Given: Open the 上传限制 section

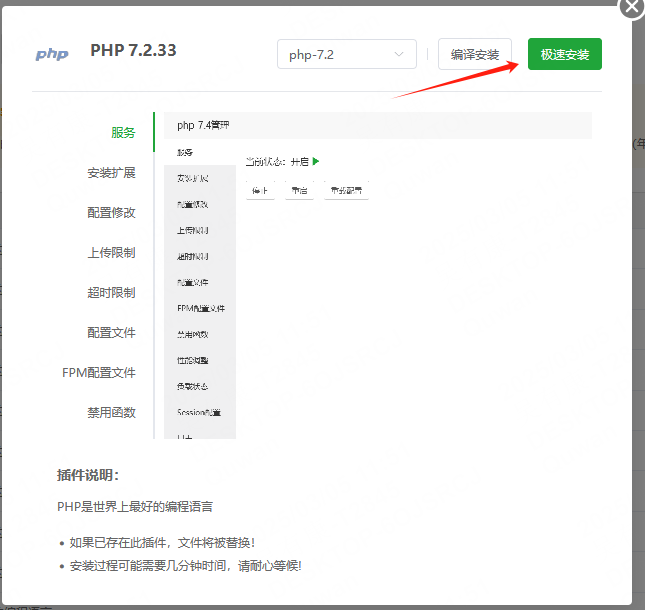Looking at the screenshot, I should [x=111, y=253].
